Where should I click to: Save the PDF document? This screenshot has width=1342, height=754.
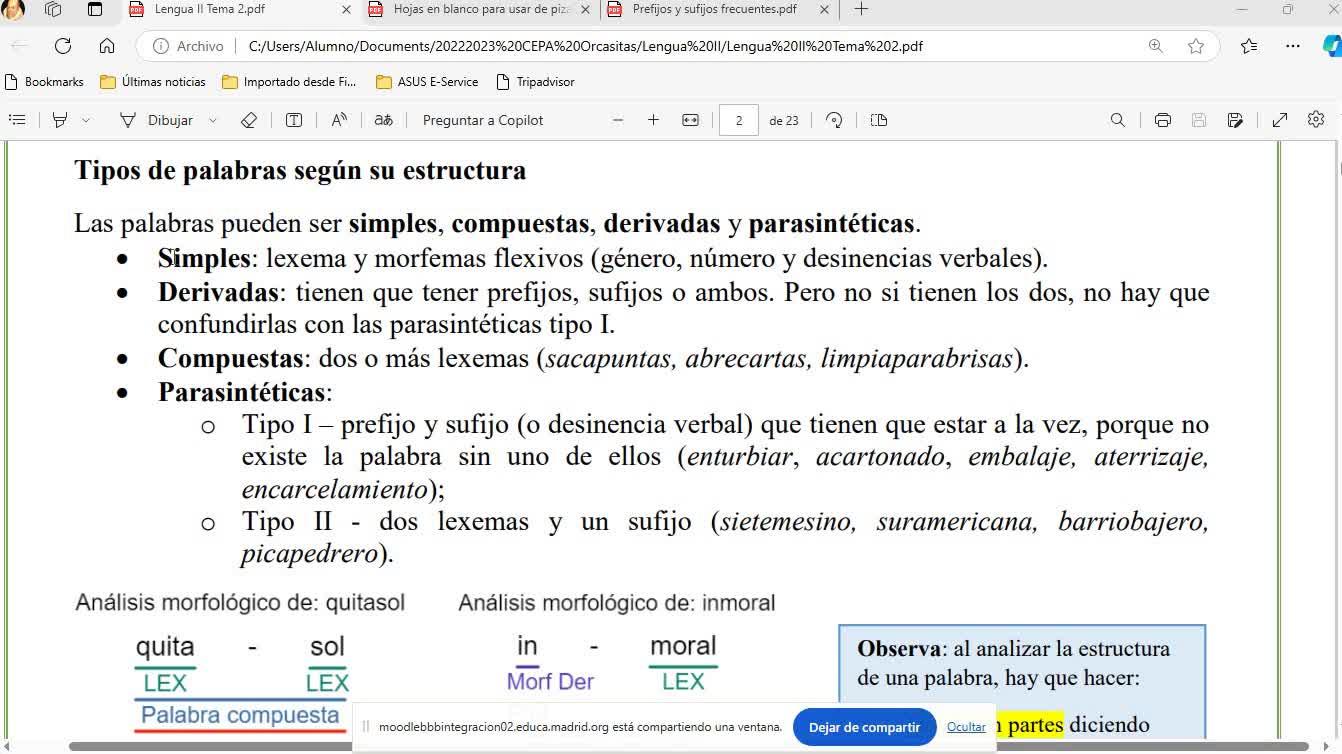pos(1199,120)
